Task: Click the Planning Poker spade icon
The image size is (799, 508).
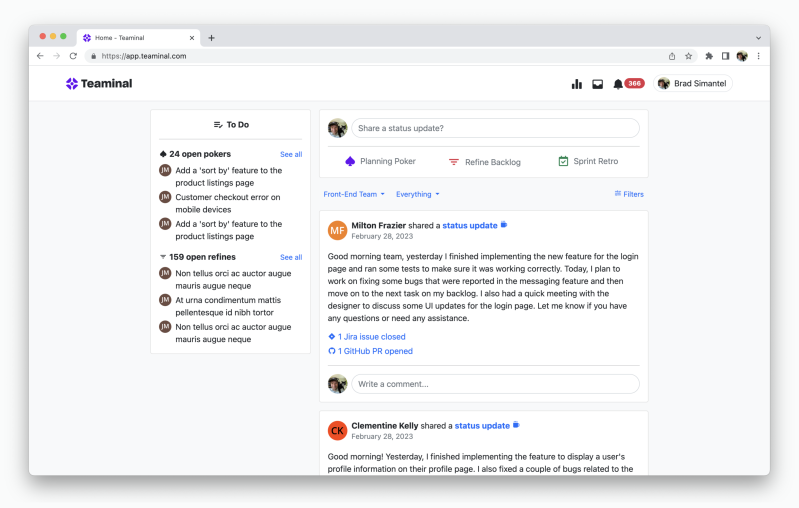Action: tap(350, 162)
